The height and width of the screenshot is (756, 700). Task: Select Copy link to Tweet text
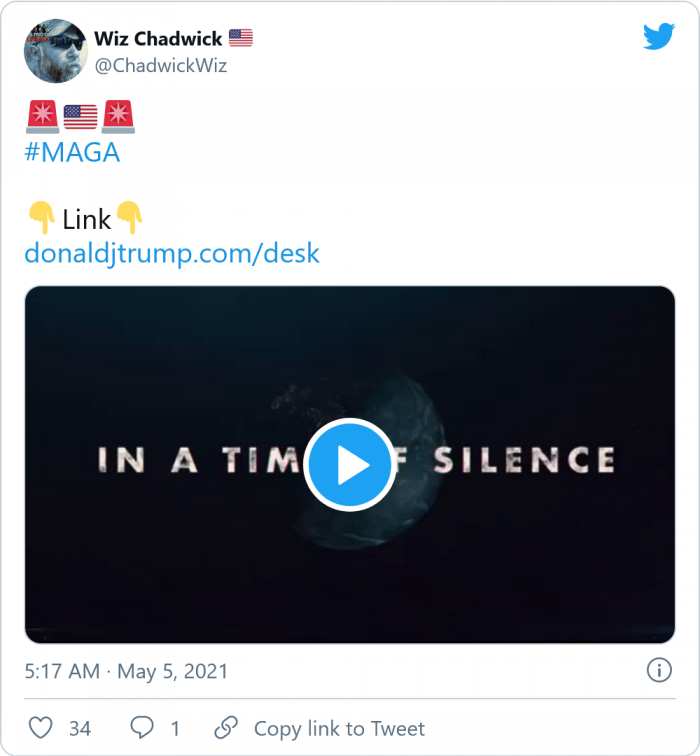tap(339, 728)
